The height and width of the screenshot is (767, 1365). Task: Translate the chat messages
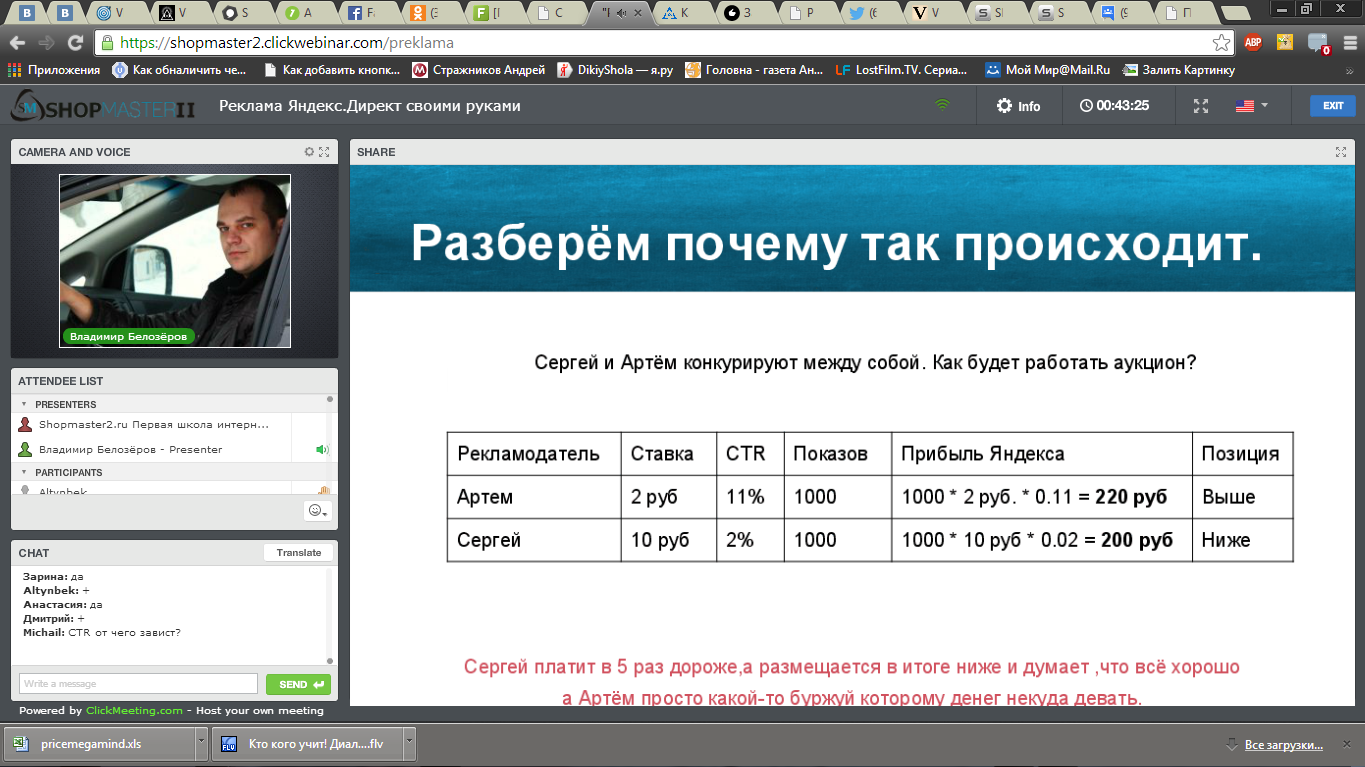[299, 553]
